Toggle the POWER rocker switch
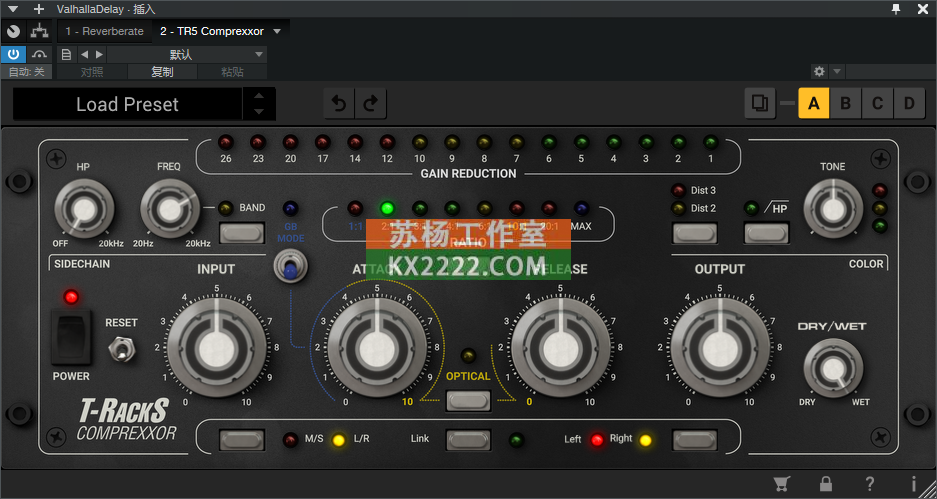This screenshot has height=499, width=937. click(x=71, y=336)
